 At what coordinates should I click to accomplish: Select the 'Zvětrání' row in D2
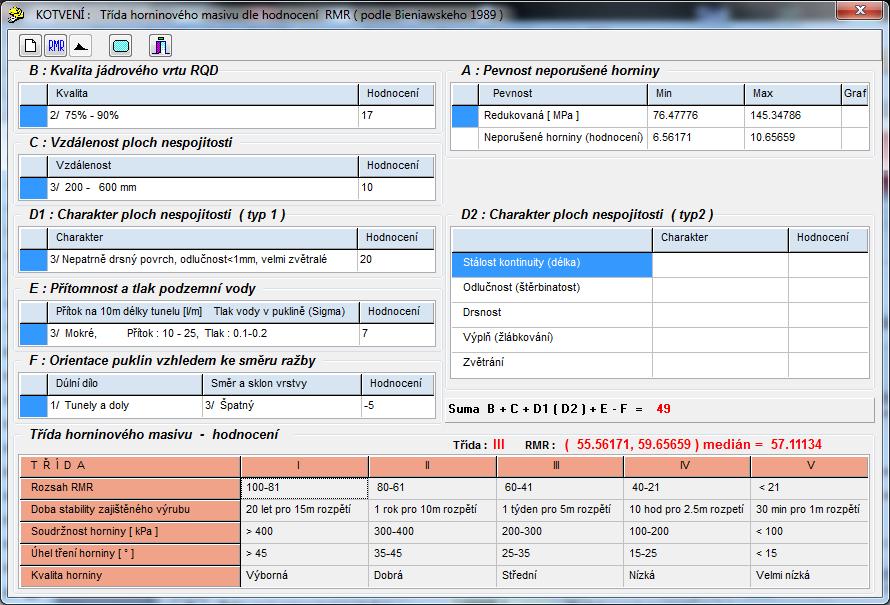click(552, 365)
